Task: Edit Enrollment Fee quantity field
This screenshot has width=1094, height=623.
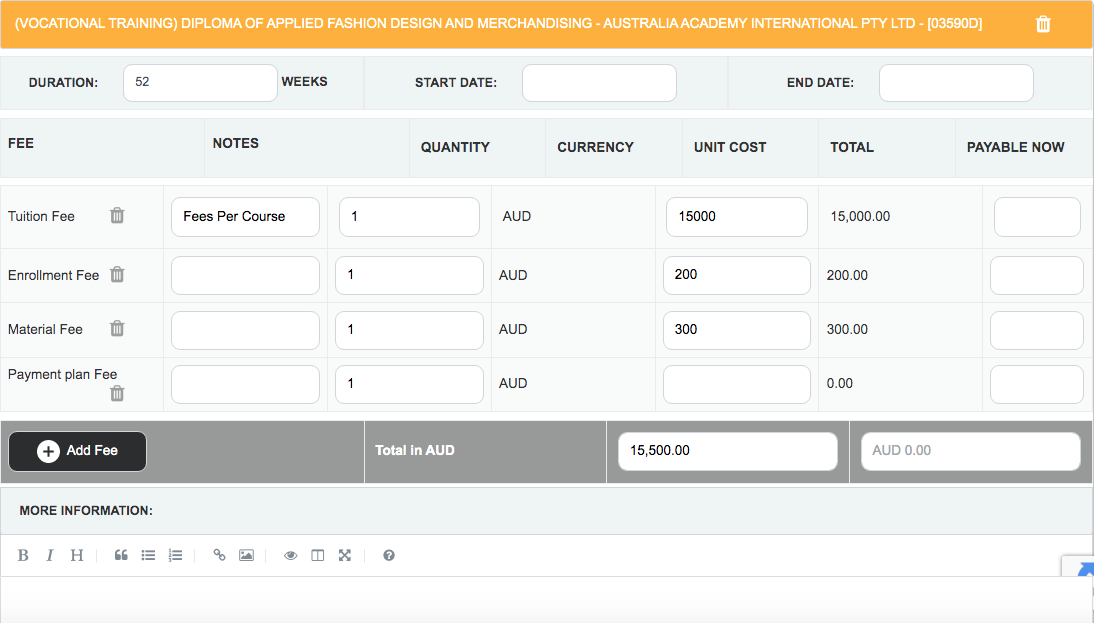Action: (410, 275)
